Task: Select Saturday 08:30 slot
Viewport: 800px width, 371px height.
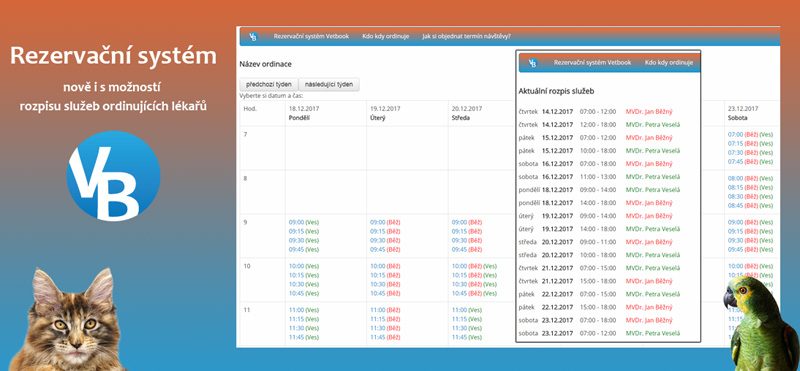Action: tap(751, 196)
